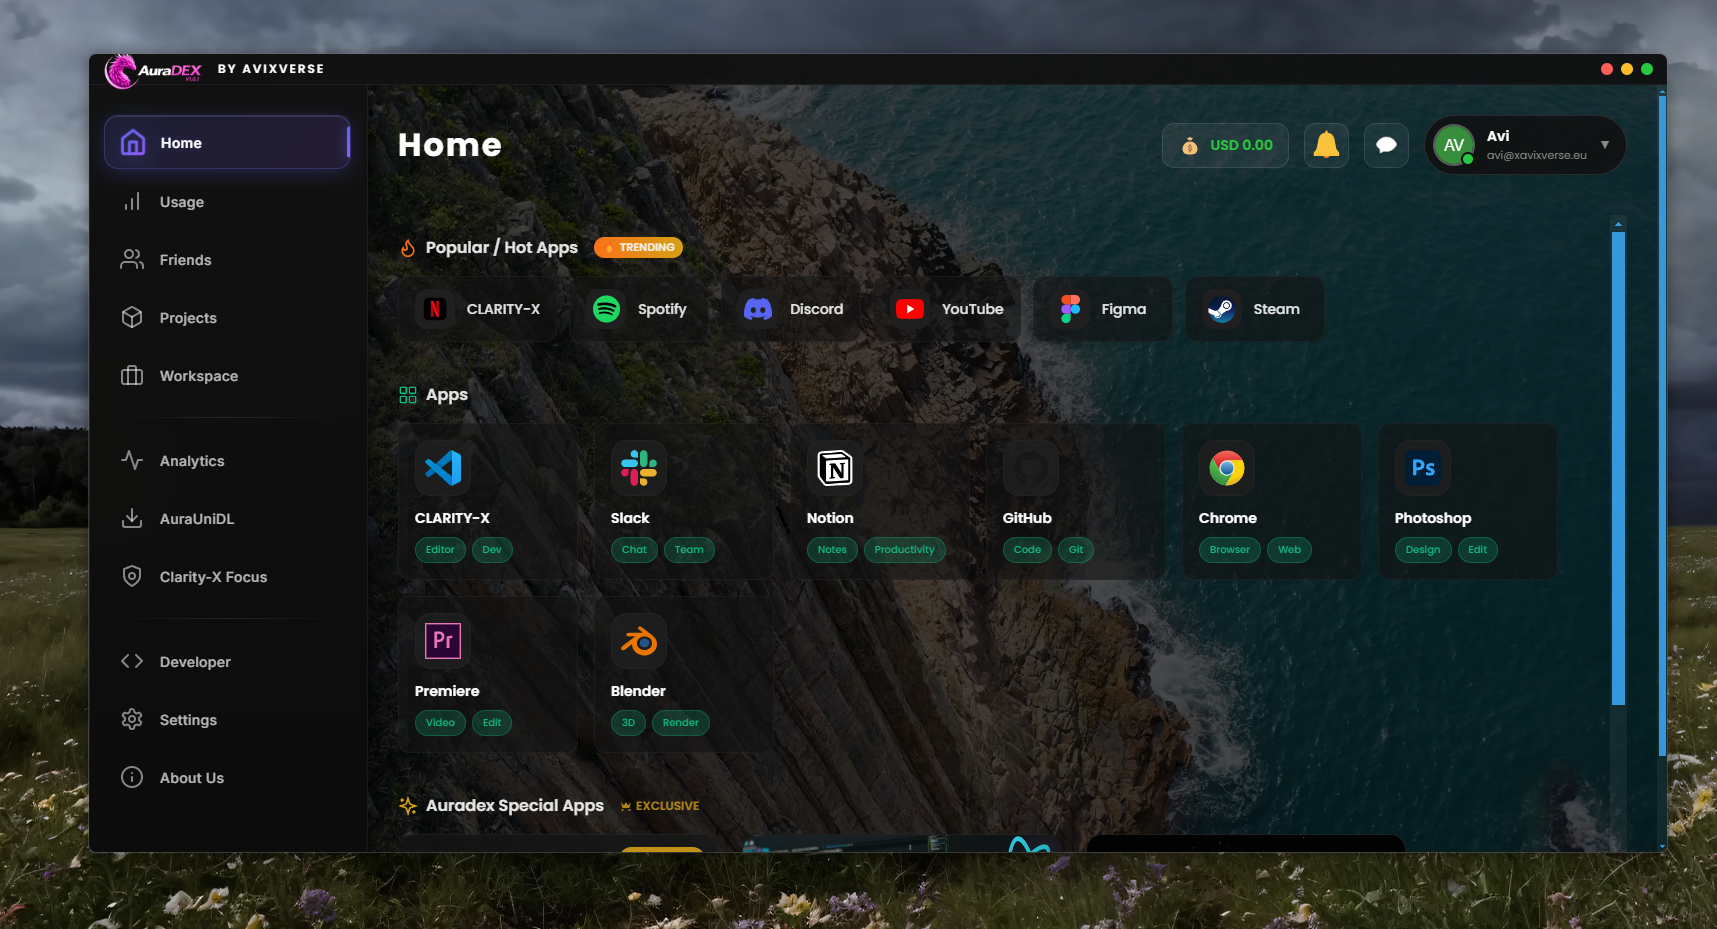Viewport: 1717px width, 929px height.
Task: Click the AuraDEX dragon logo
Action: [x=122, y=71]
